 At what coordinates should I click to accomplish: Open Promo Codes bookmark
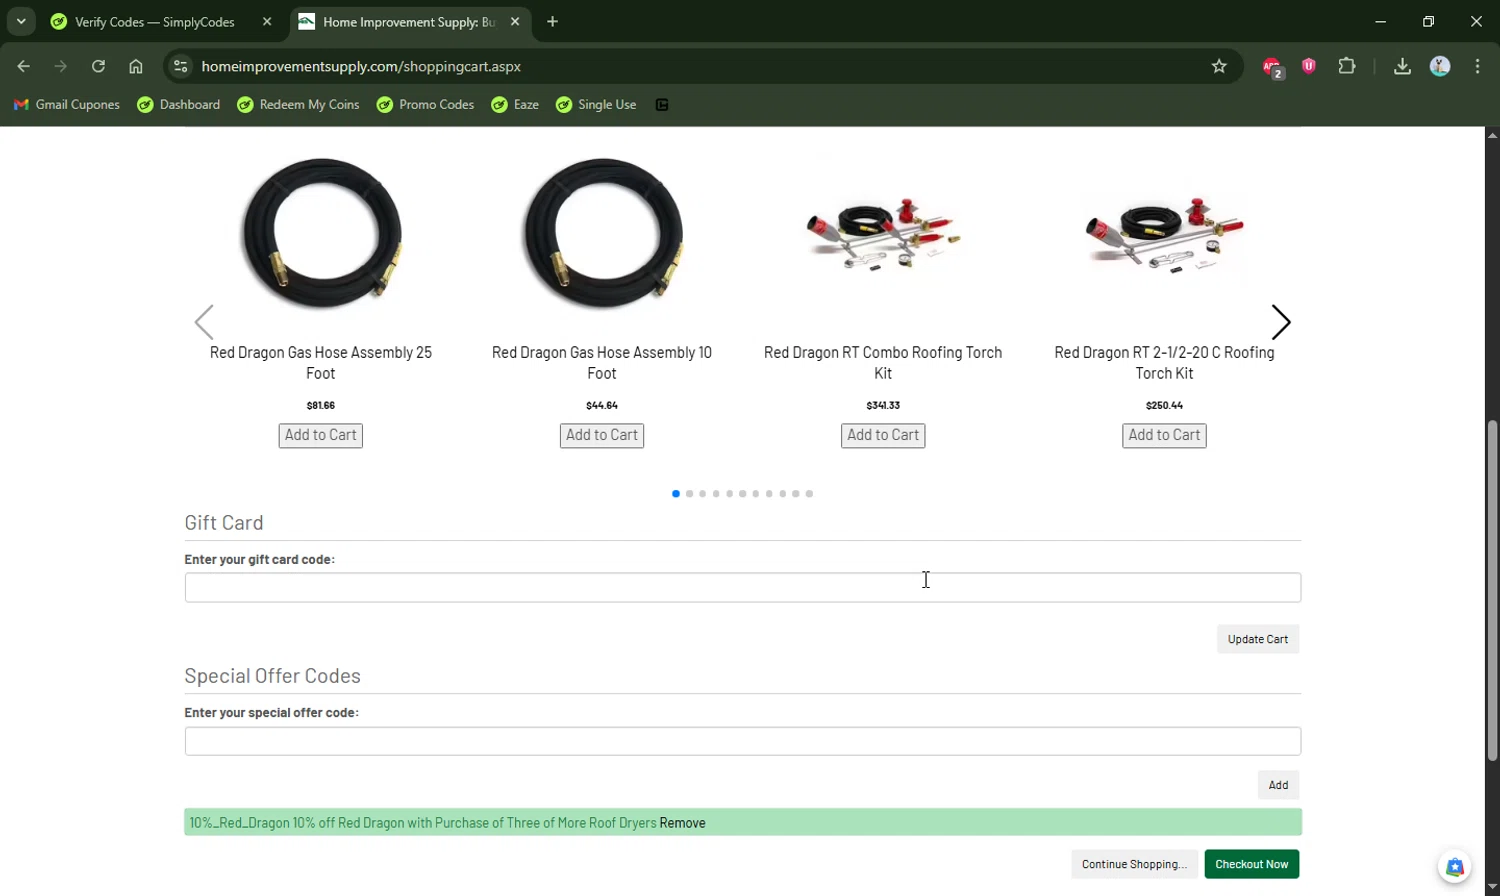point(425,104)
